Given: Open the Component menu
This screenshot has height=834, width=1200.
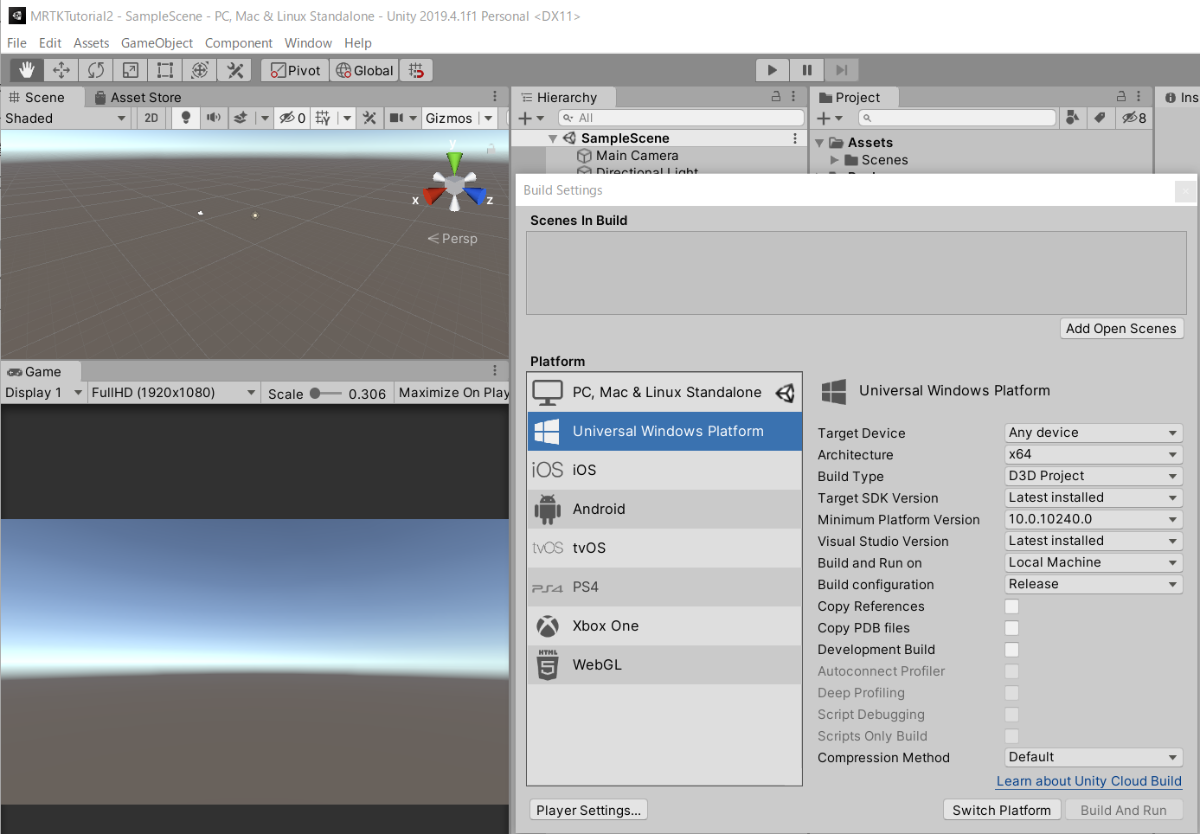Looking at the screenshot, I should click(x=239, y=43).
